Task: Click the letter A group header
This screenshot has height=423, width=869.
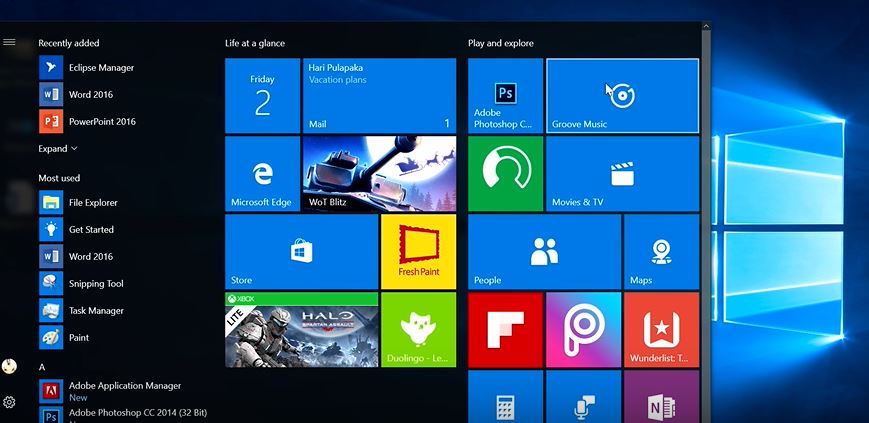Action: 42,367
